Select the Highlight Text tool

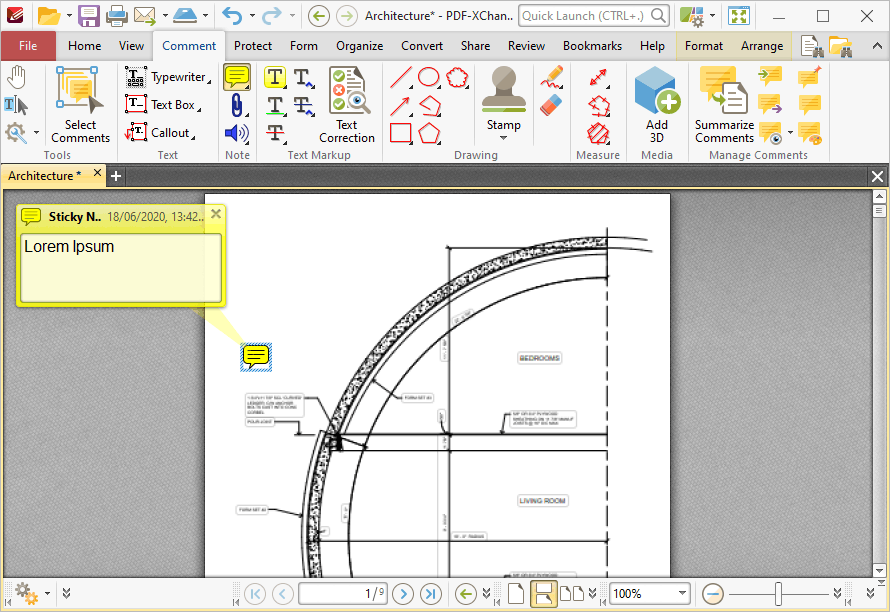[x=275, y=77]
